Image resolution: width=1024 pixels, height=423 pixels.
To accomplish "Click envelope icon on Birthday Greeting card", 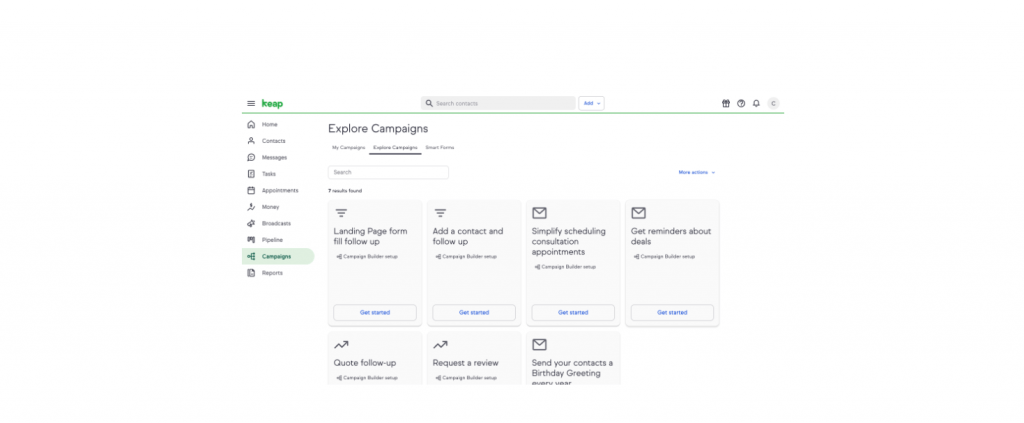I will pos(539,345).
